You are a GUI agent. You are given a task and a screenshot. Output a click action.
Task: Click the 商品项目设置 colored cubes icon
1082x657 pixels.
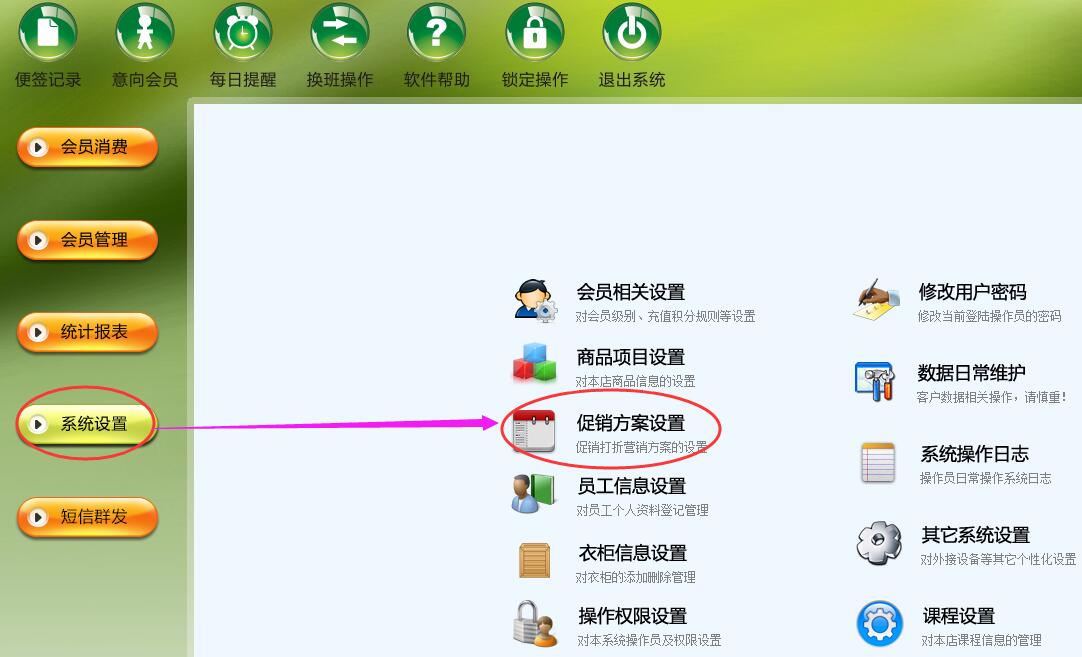[534, 363]
